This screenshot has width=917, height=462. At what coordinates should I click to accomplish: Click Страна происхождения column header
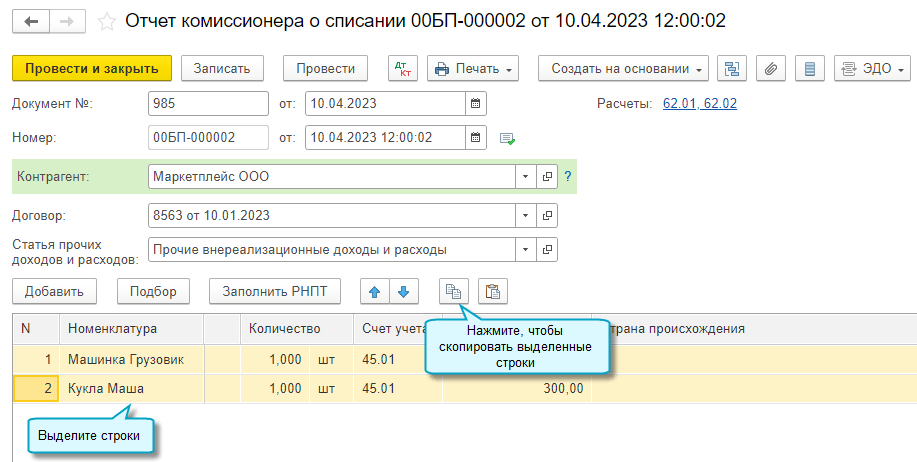coord(754,329)
